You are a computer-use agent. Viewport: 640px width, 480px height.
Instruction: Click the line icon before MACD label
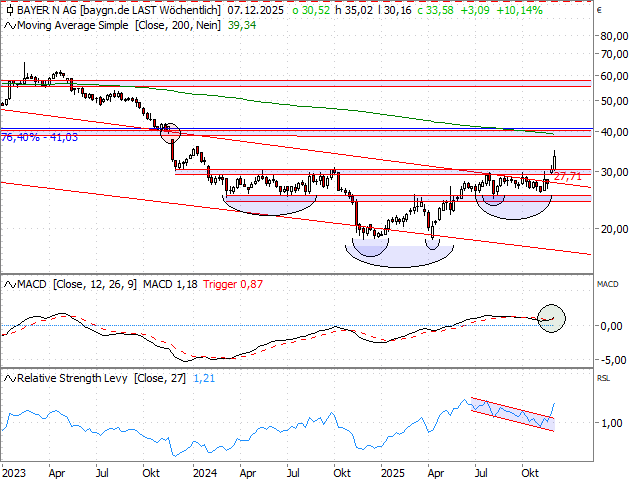click(10, 284)
